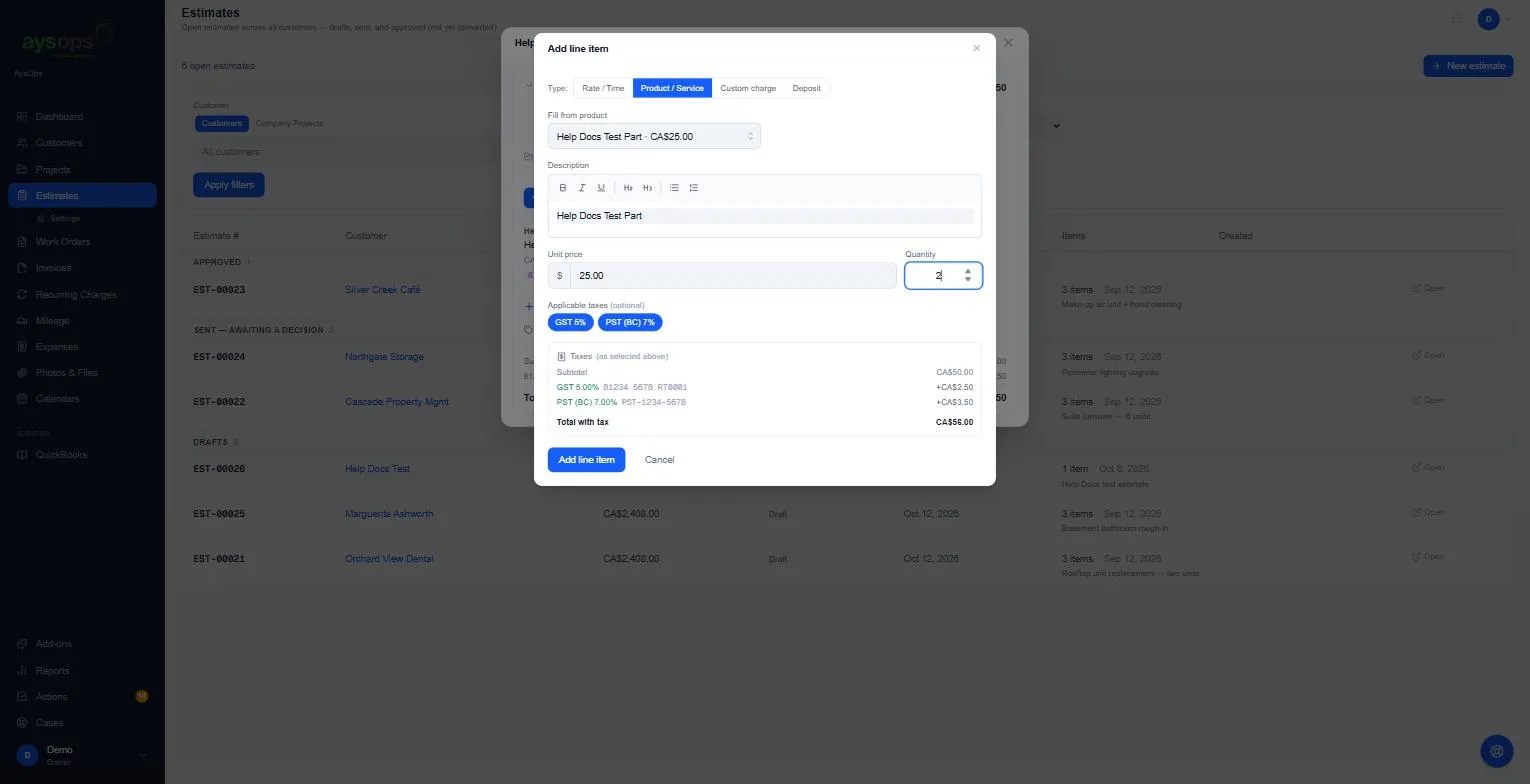Close the Add line item dialog
This screenshot has width=1530, height=784.
coord(977,48)
